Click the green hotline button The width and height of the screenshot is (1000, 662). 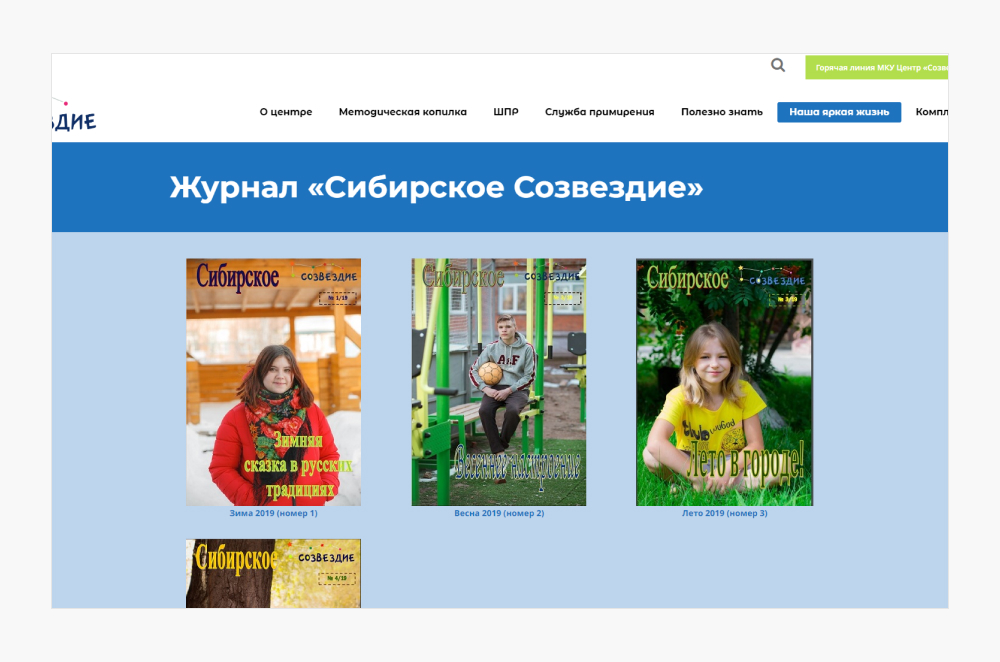[876, 68]
